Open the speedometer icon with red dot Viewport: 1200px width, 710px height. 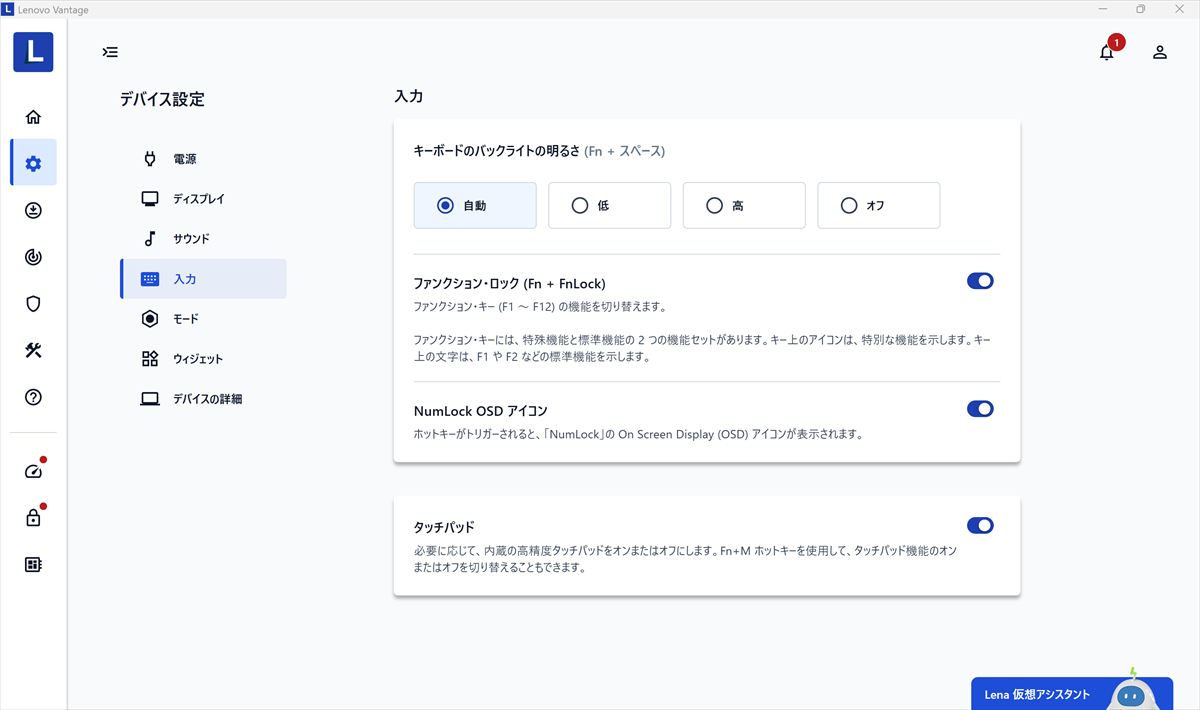point(33,471)
